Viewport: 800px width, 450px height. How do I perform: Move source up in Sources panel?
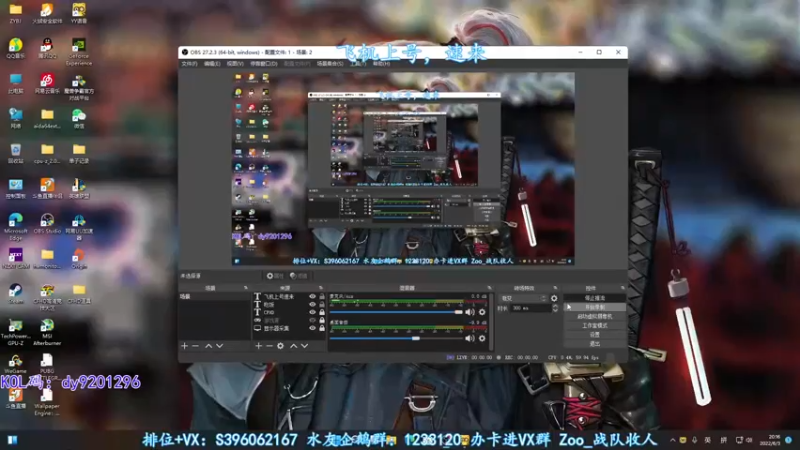click(x=294, y=346)
